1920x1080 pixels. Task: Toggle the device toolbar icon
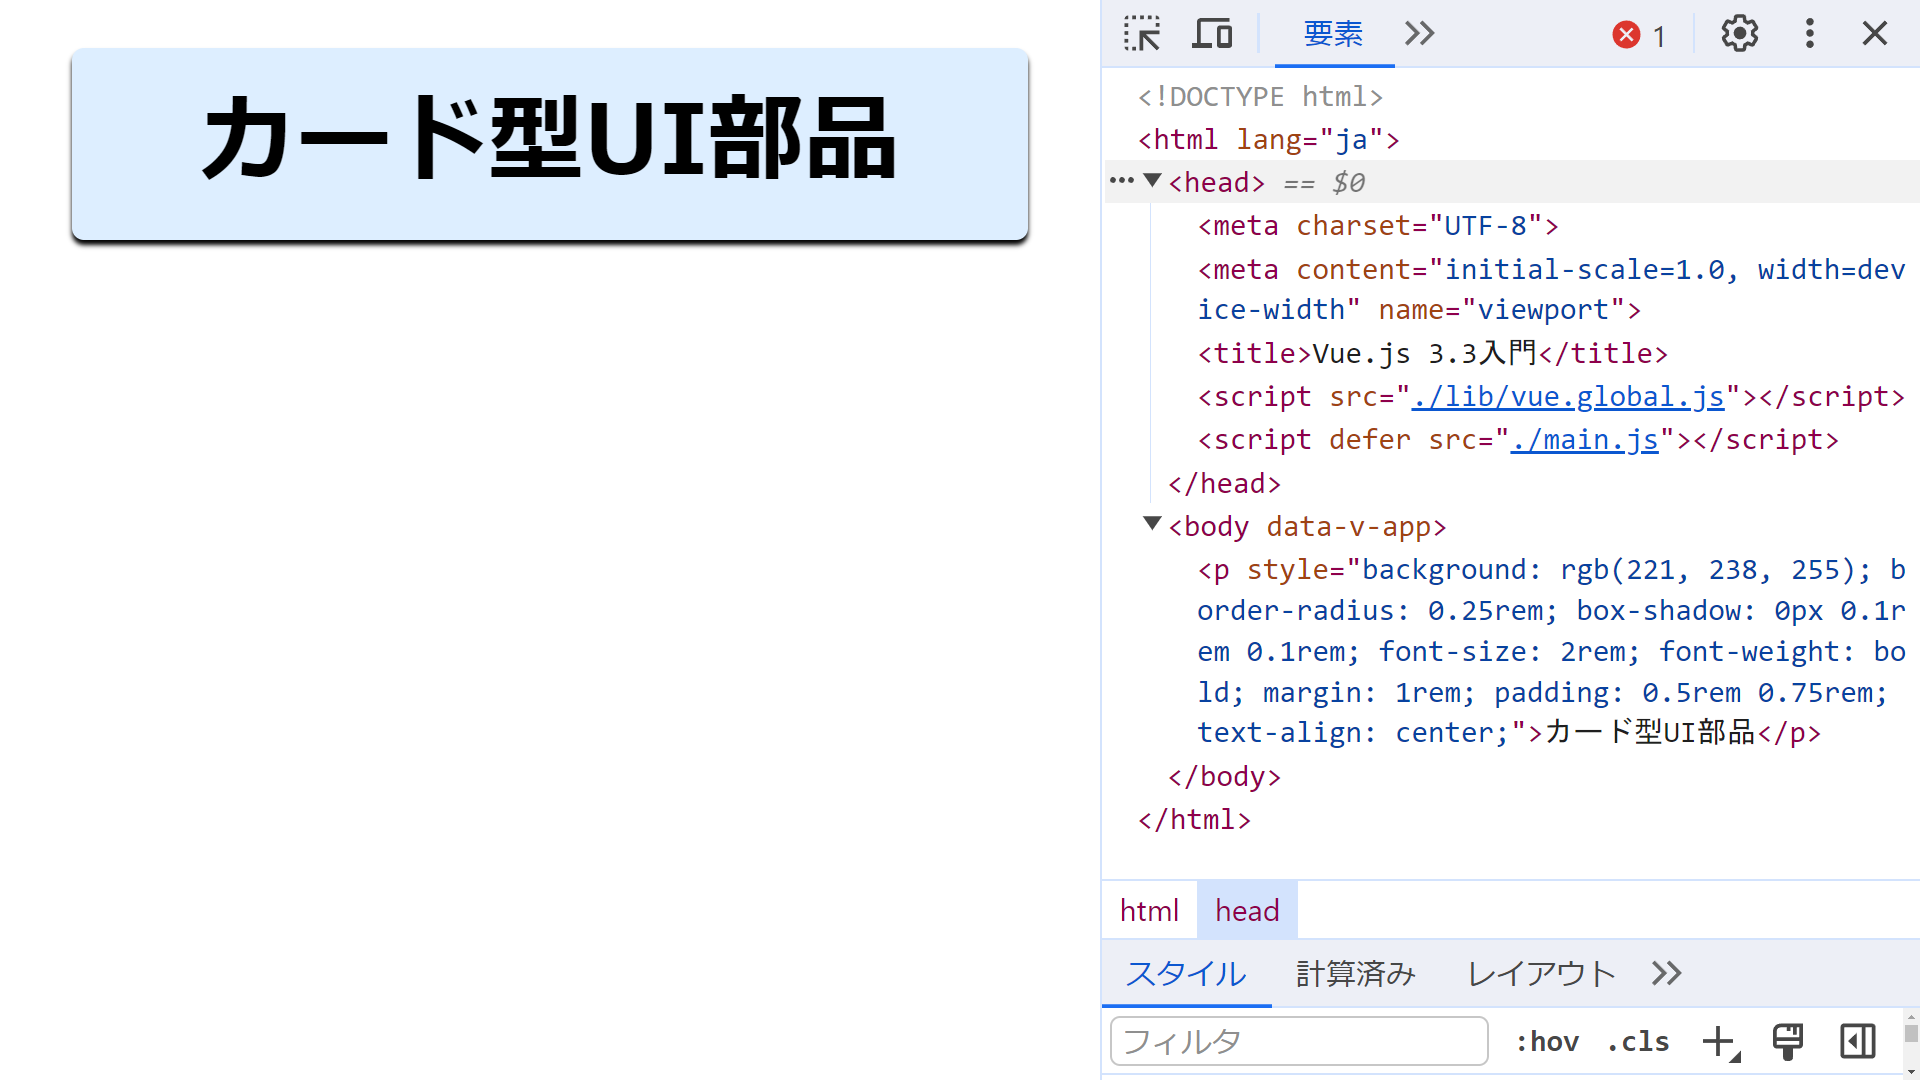point(1212,34)
